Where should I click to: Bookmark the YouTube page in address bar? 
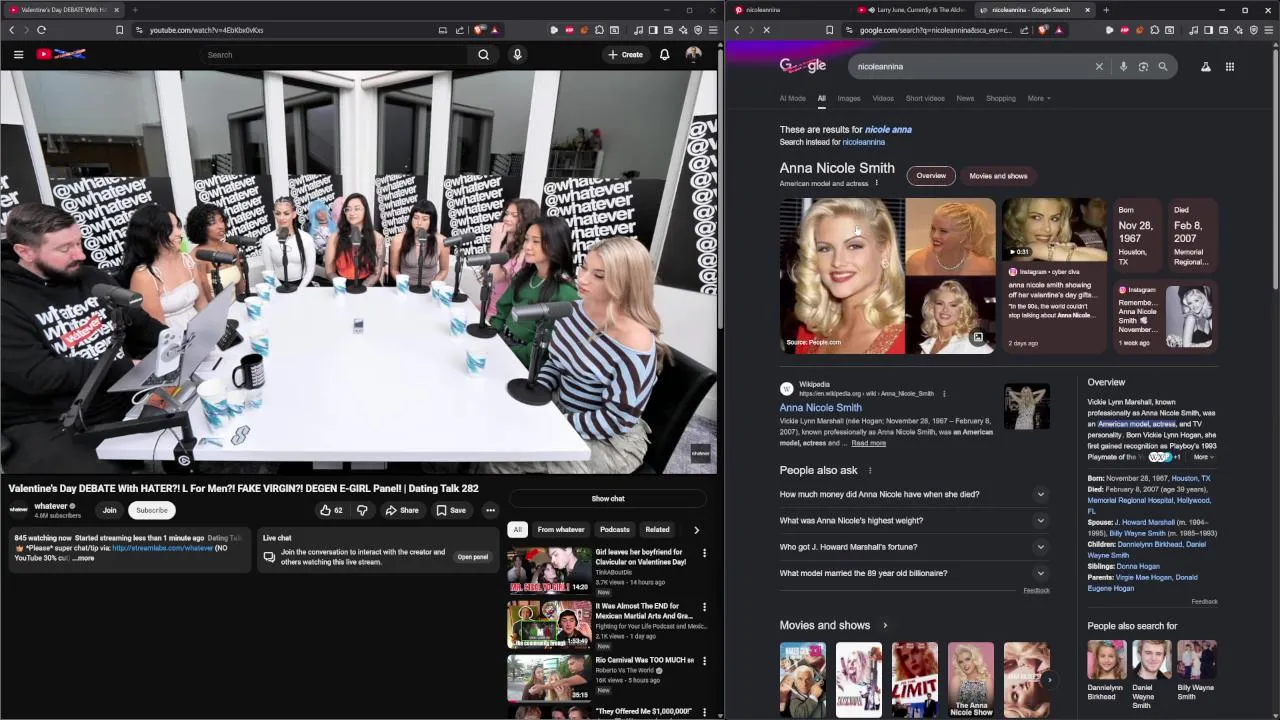point(119,30)
